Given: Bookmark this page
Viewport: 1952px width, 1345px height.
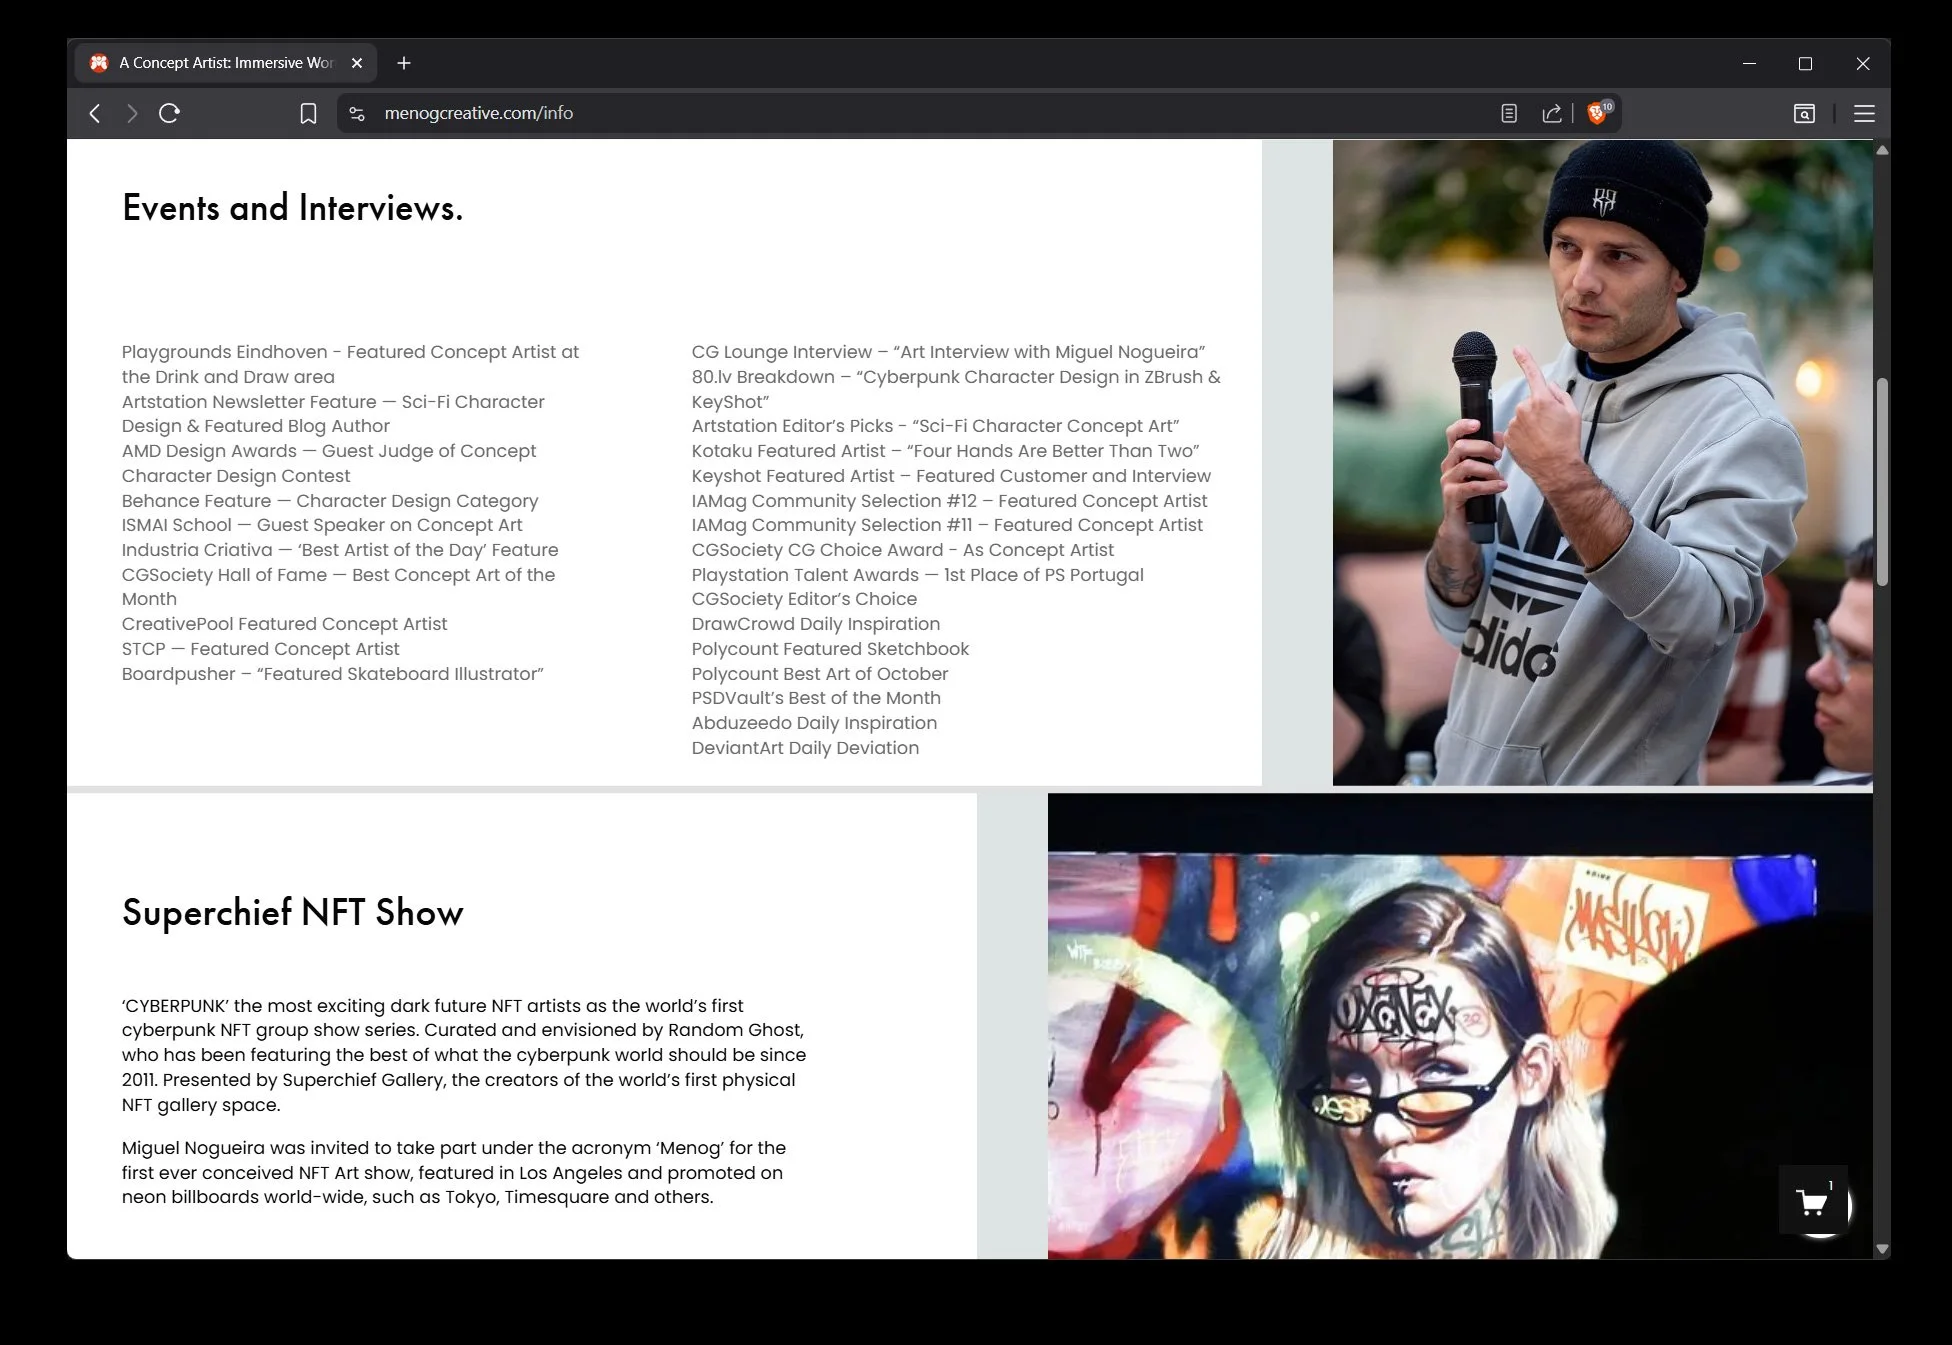Looking at the screenshot, I should (308, 114).
